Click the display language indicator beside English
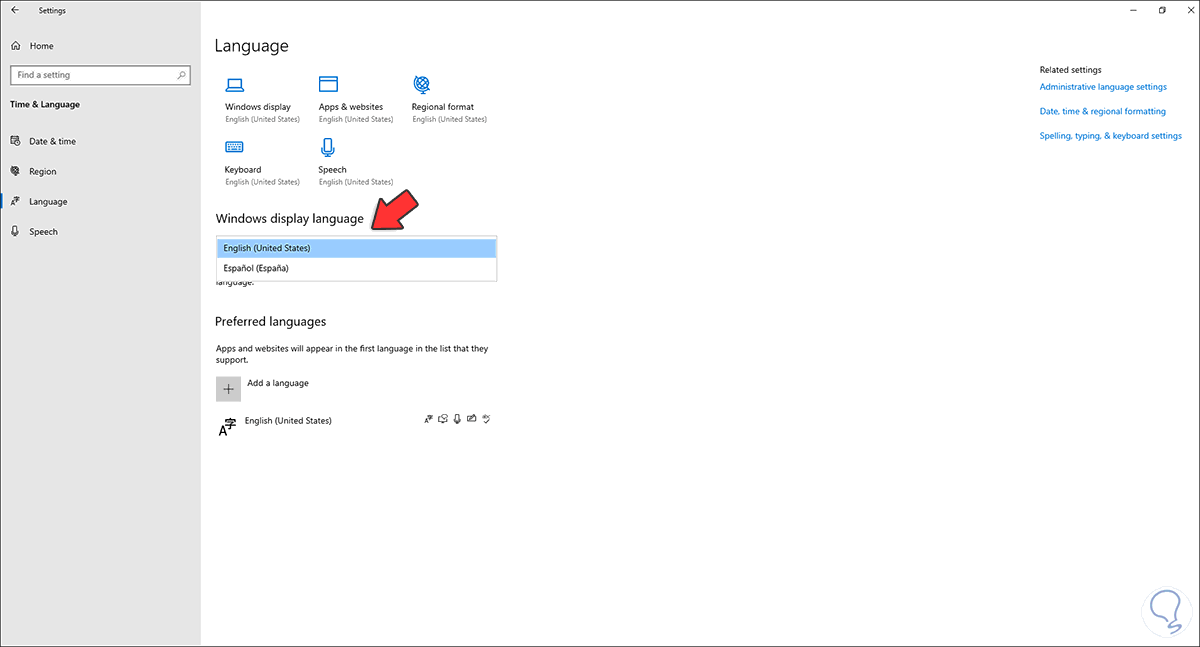Viewport: 1200px width, 647px height. [428, 419]
